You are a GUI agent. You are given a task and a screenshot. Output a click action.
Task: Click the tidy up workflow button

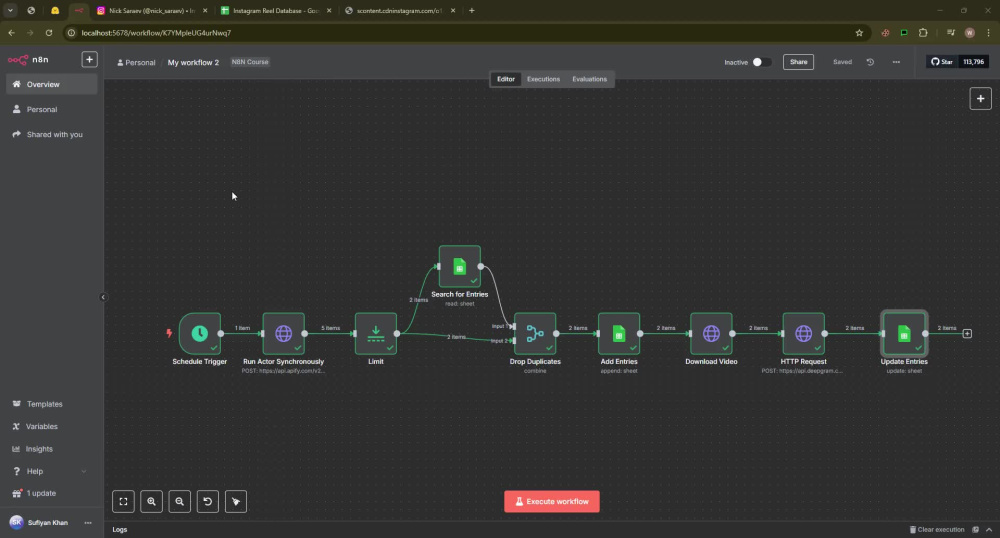tap(235, 502)
